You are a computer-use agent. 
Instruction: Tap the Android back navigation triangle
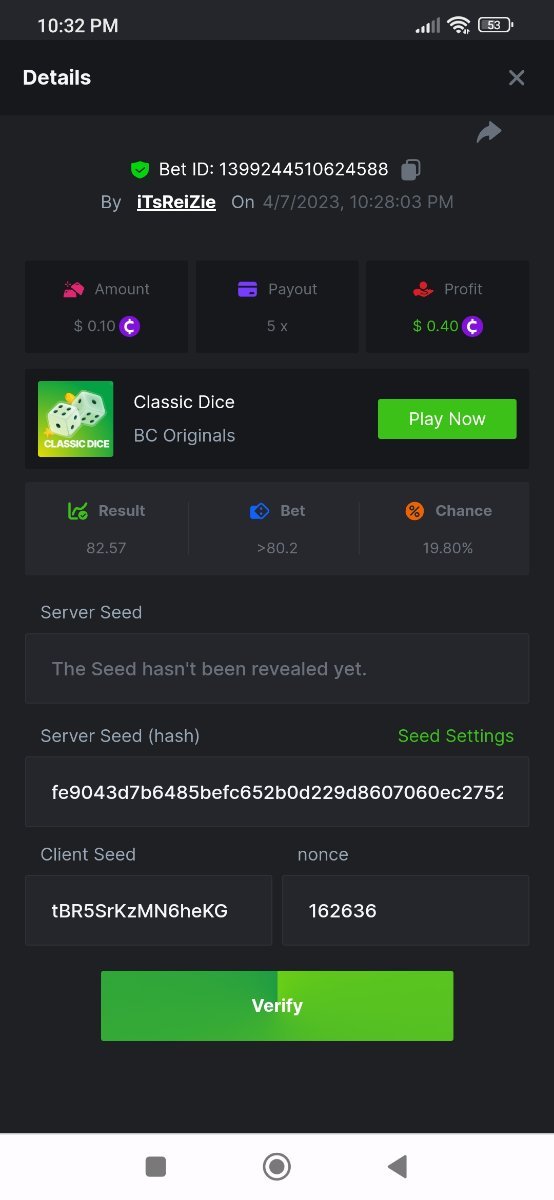pos(397,1166)
